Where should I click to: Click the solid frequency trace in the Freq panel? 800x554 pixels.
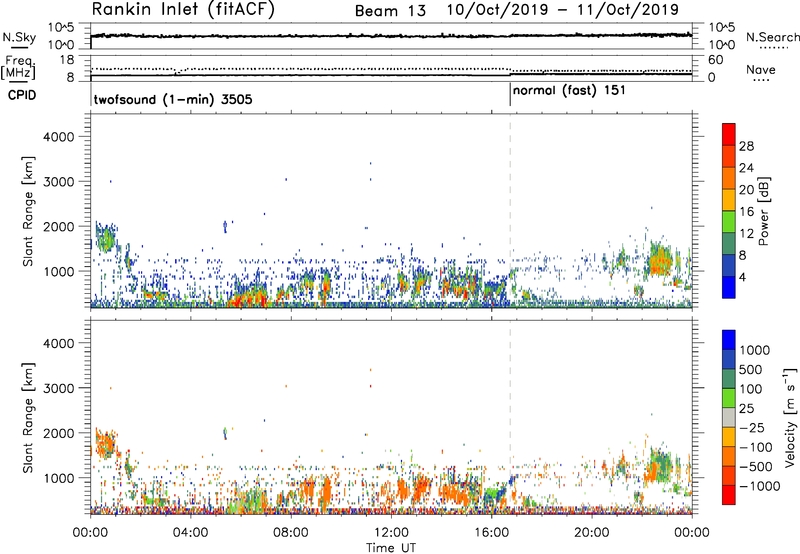(x=391, y=75)
